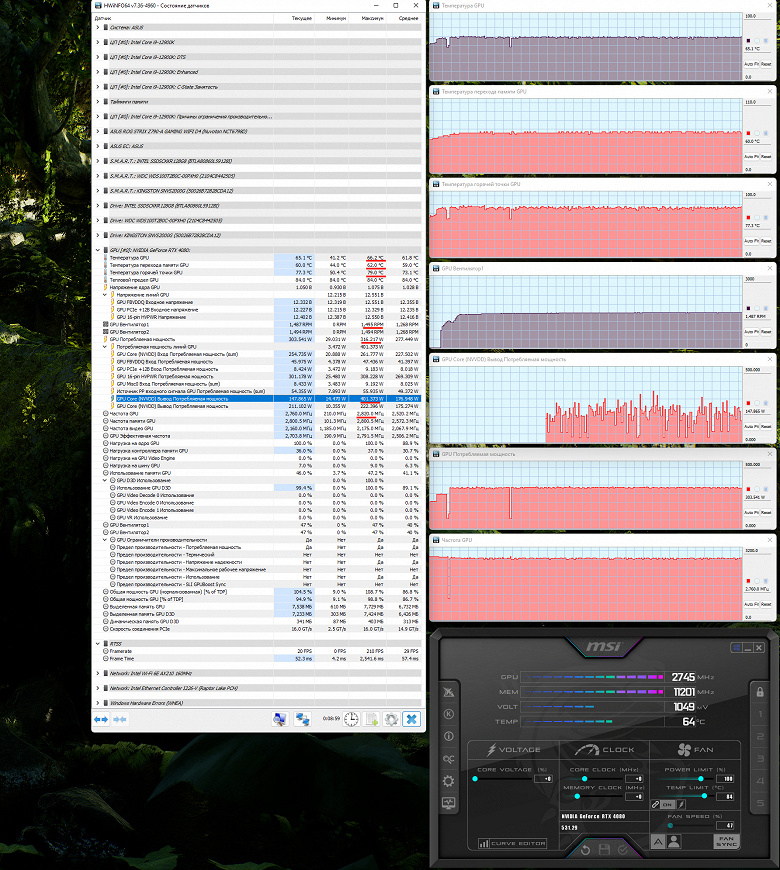Select Afterburner profile slot 1
Image resolution: width=780 pixels, height=870 pixels.
[x=760, y=714]
